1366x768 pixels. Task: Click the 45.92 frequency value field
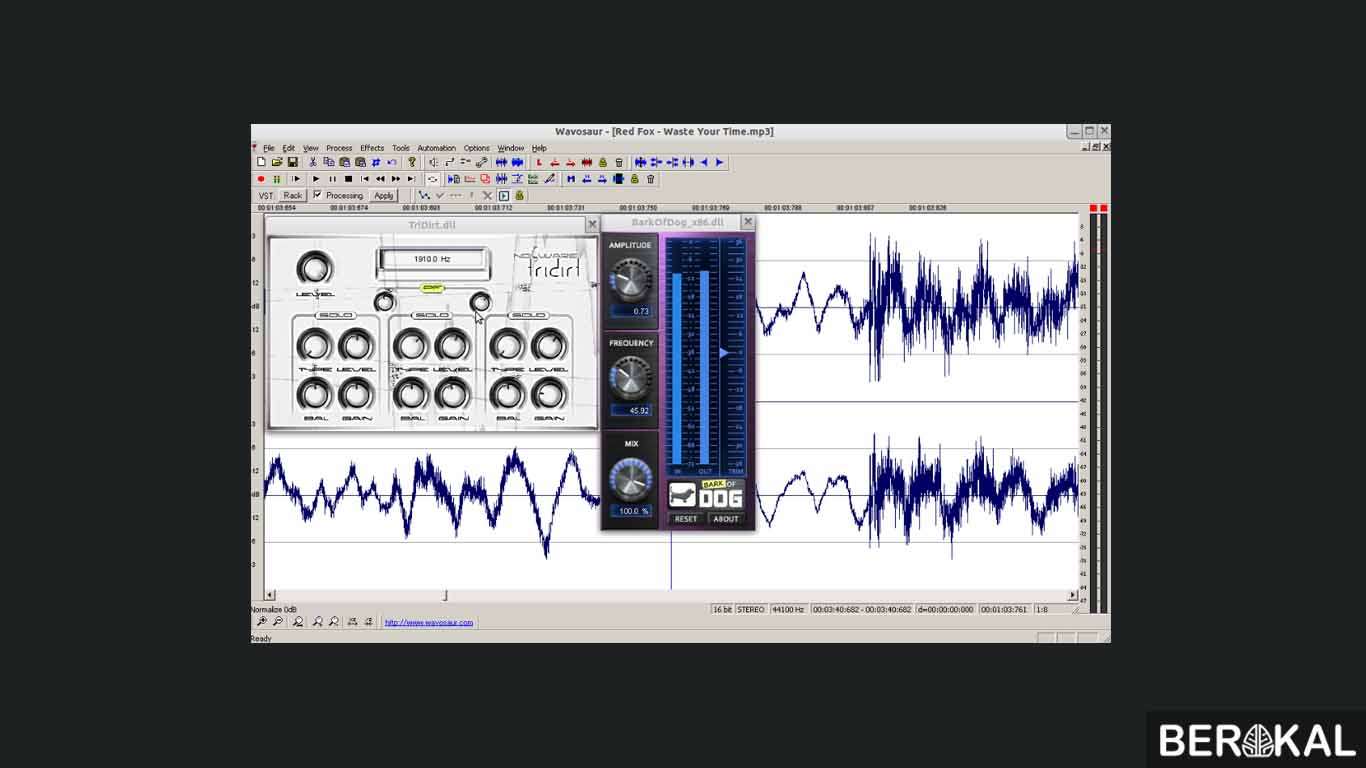pyautogui.click(x=633, y=410)
